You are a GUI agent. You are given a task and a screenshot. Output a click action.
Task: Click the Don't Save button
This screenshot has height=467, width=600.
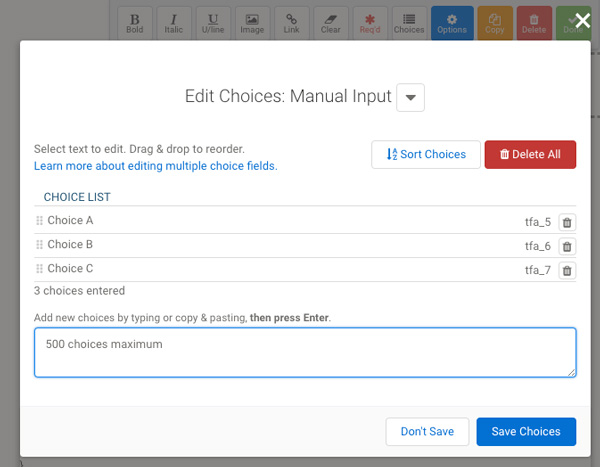tap(427, 431)
